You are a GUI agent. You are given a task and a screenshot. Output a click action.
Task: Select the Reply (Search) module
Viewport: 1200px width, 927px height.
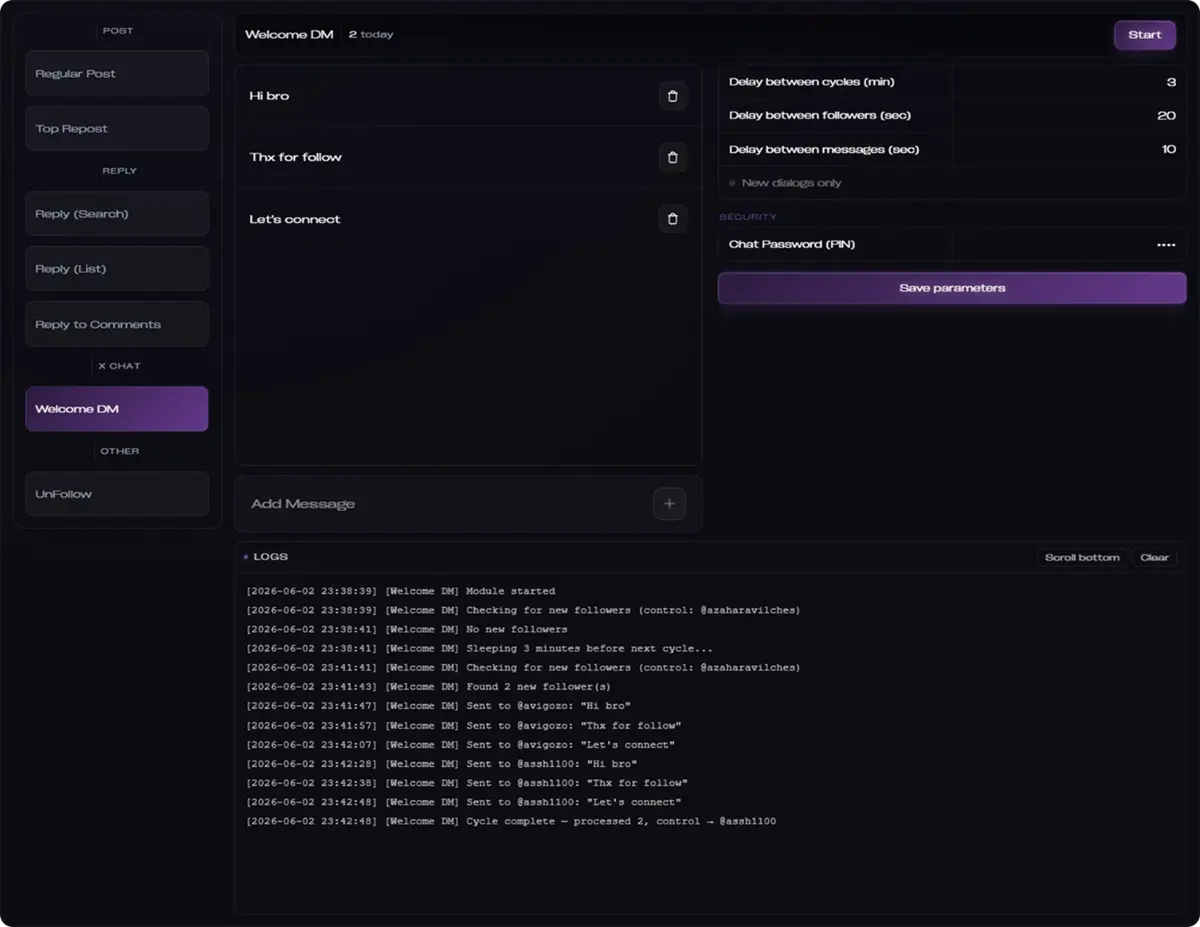pyautogui.click(x=117, y=214)
